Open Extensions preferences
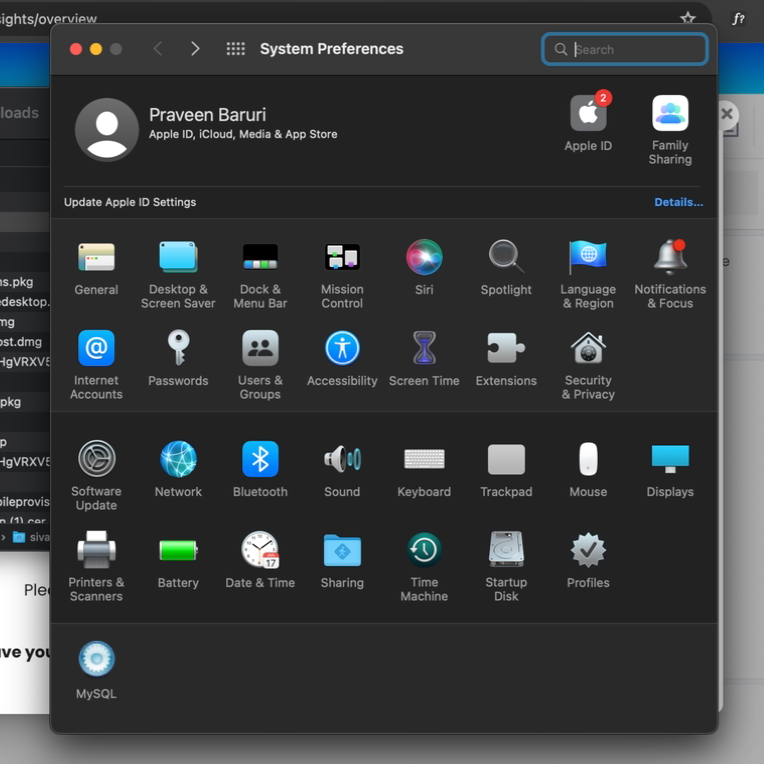 point(506,359)
